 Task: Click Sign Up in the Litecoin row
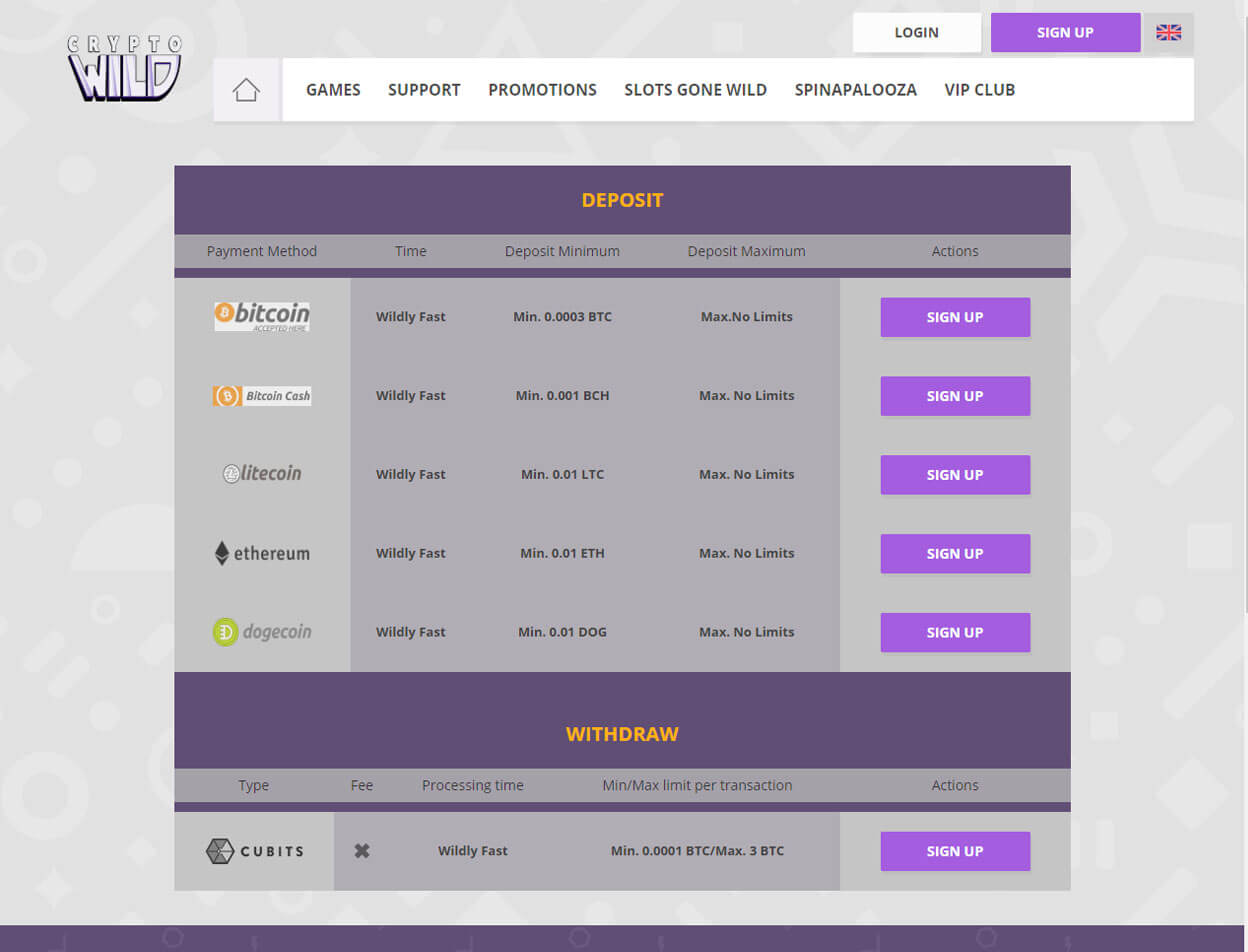coord(955,475)
